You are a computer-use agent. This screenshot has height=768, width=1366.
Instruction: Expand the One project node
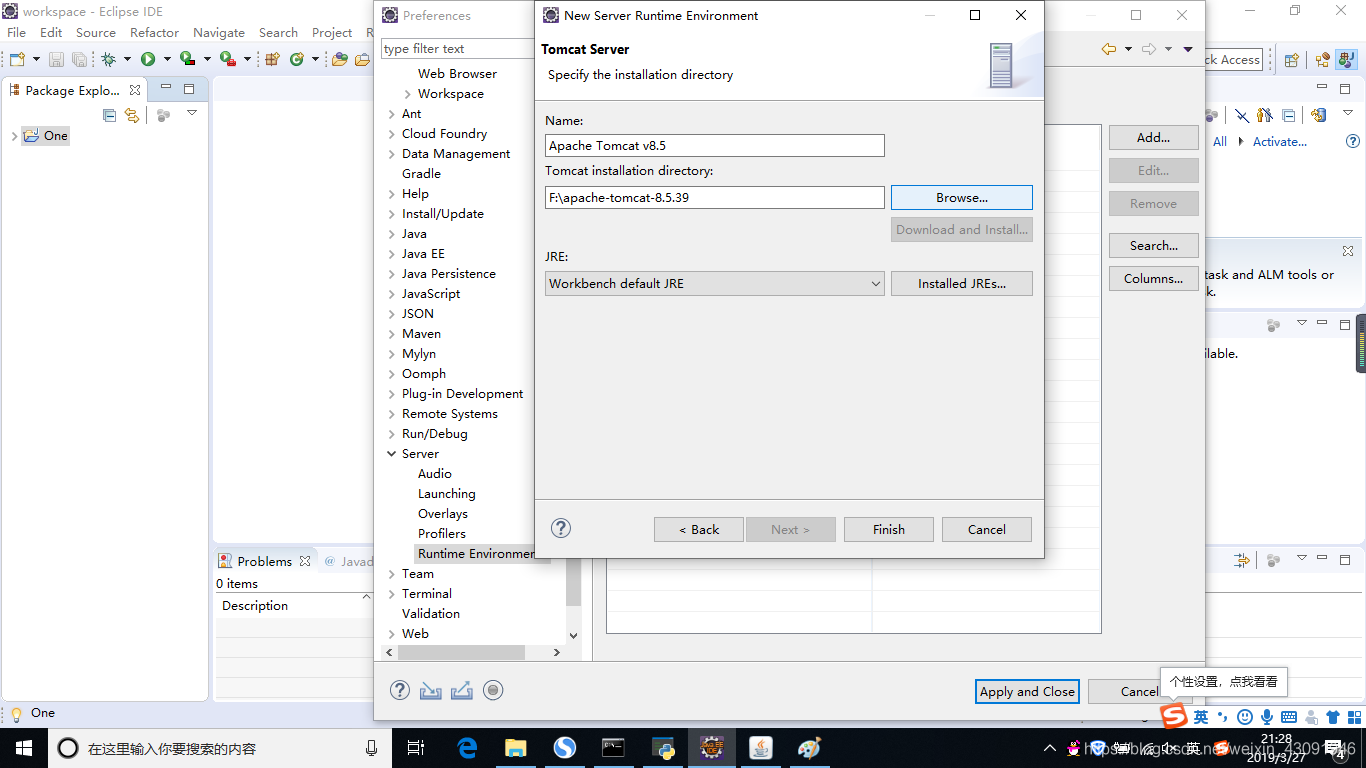(14, 136)
